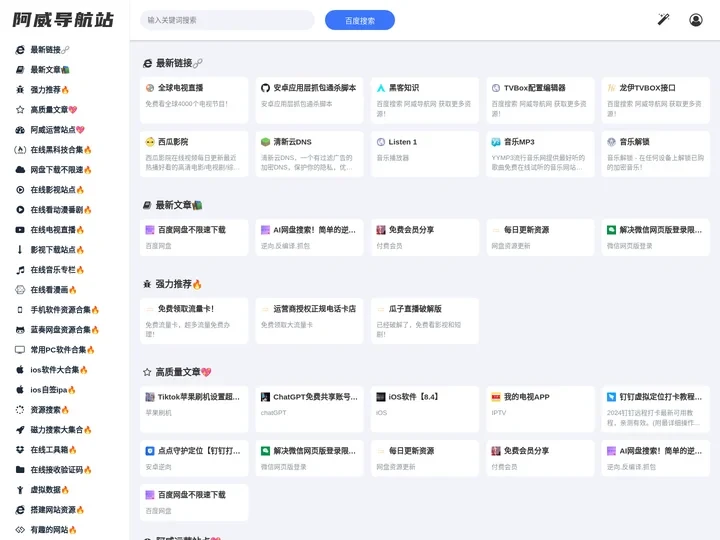Go to 阿威运营站点 sidebar entry

pos(50,130)
